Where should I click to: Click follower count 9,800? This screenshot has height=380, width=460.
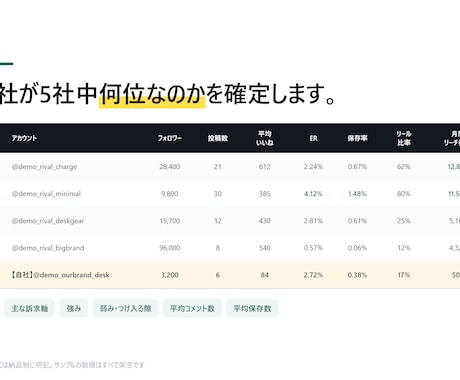[170, 194]
